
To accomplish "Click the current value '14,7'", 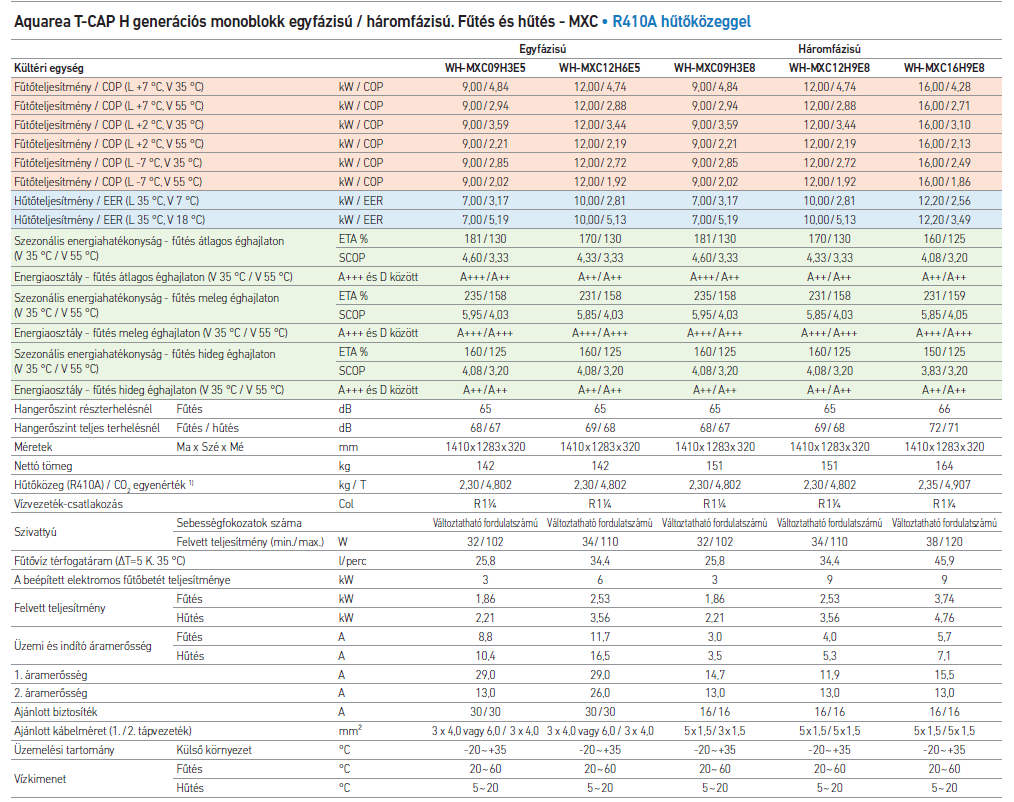I will (715, 675).
